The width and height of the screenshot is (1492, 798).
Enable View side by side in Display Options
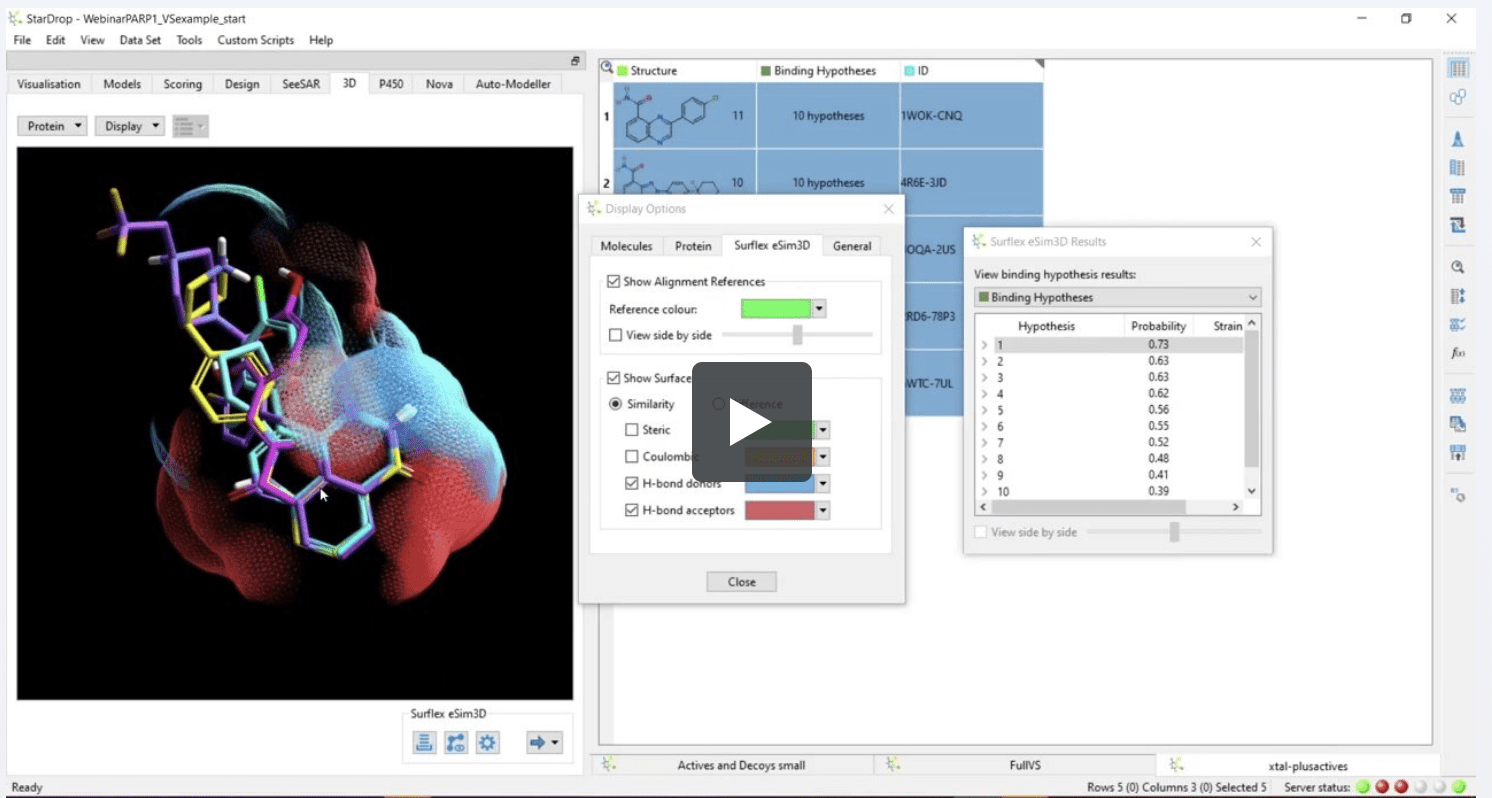[x=616, y=335]
